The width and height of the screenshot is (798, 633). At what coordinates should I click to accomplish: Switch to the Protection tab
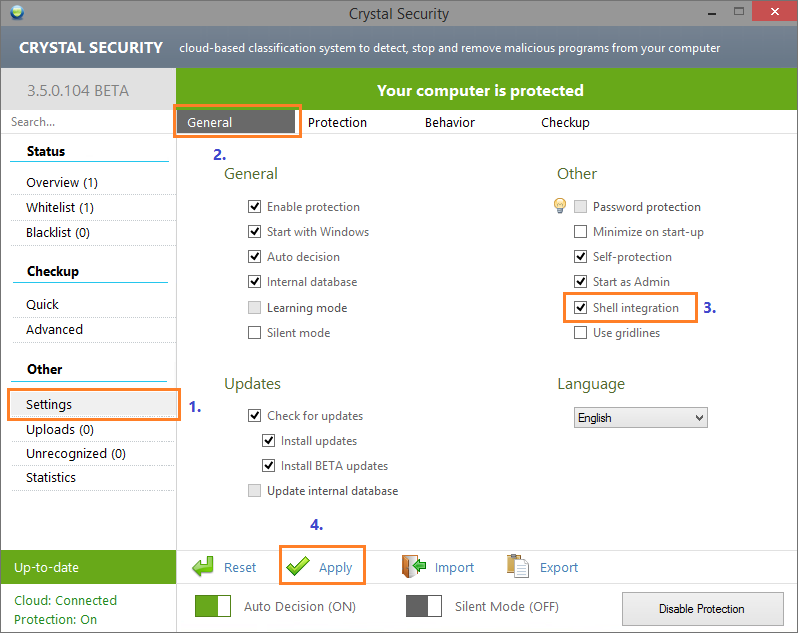[x=337, y=122]
